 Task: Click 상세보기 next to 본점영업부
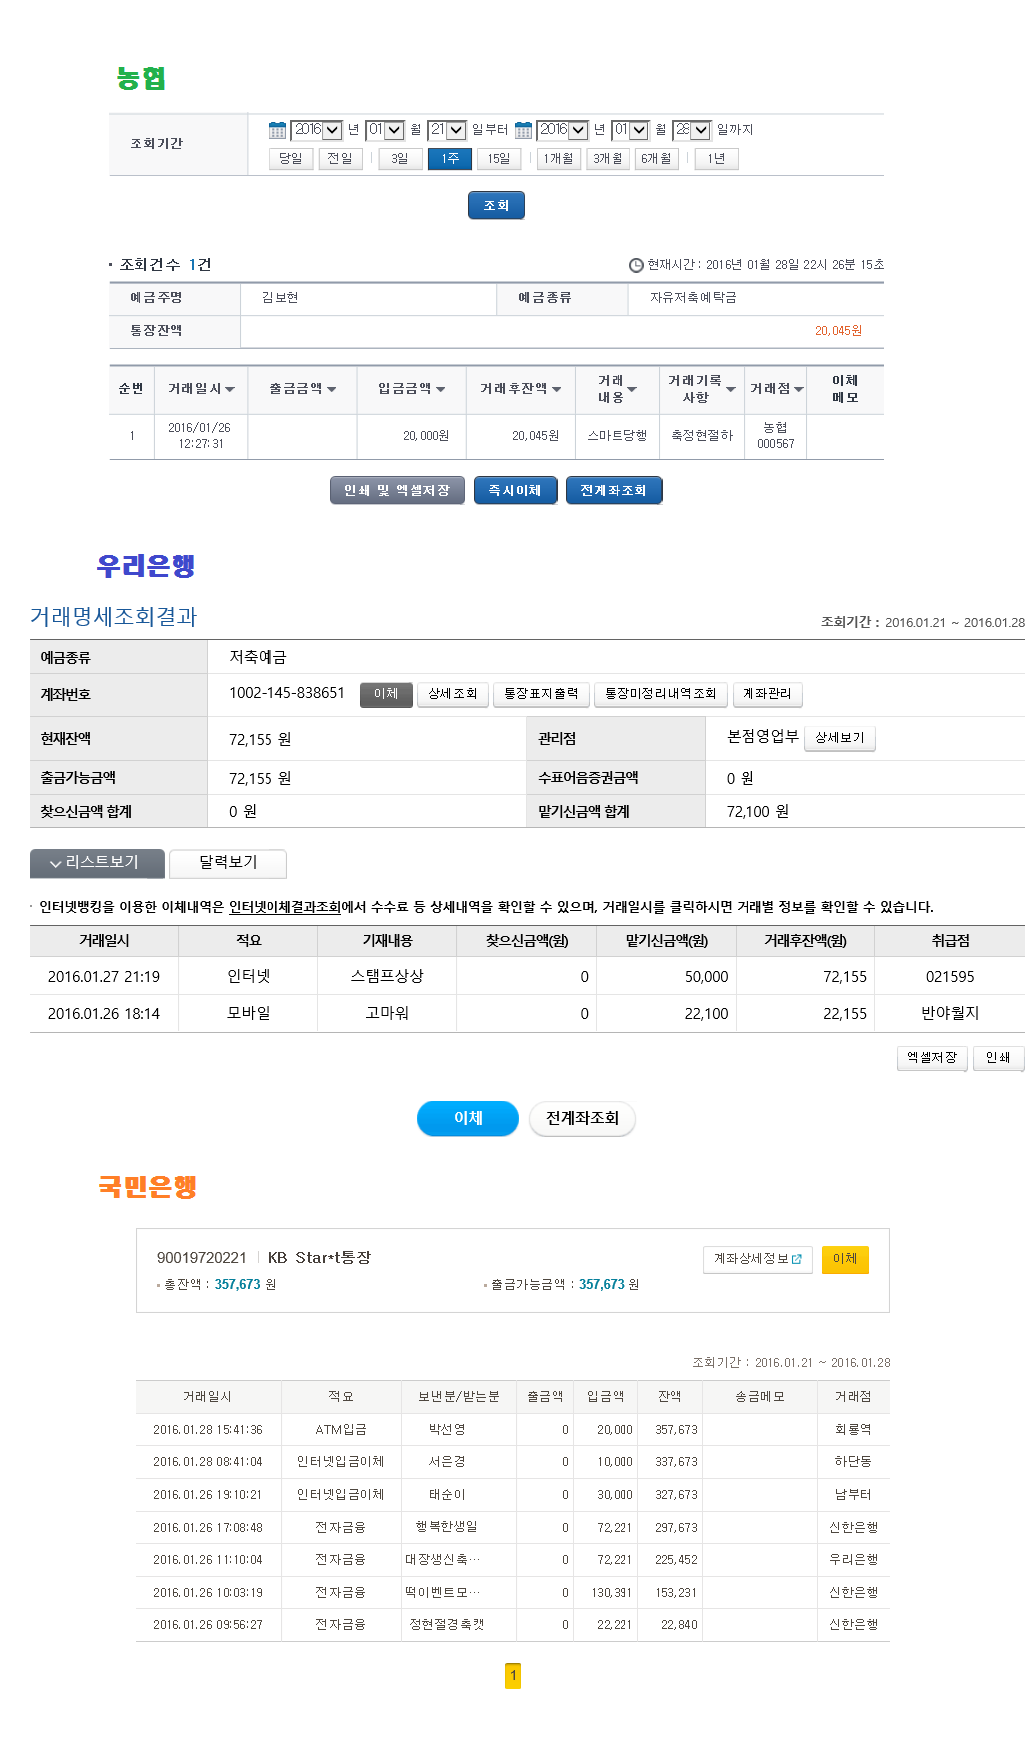pos(840,738)
